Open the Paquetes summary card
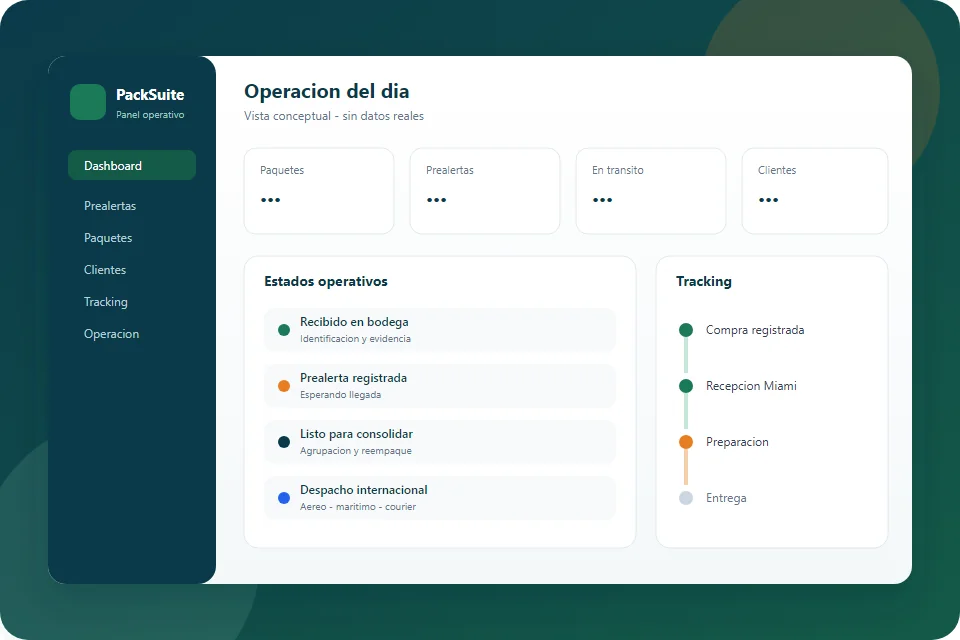Viewport: 960px width, 640px height. point(319,190)
